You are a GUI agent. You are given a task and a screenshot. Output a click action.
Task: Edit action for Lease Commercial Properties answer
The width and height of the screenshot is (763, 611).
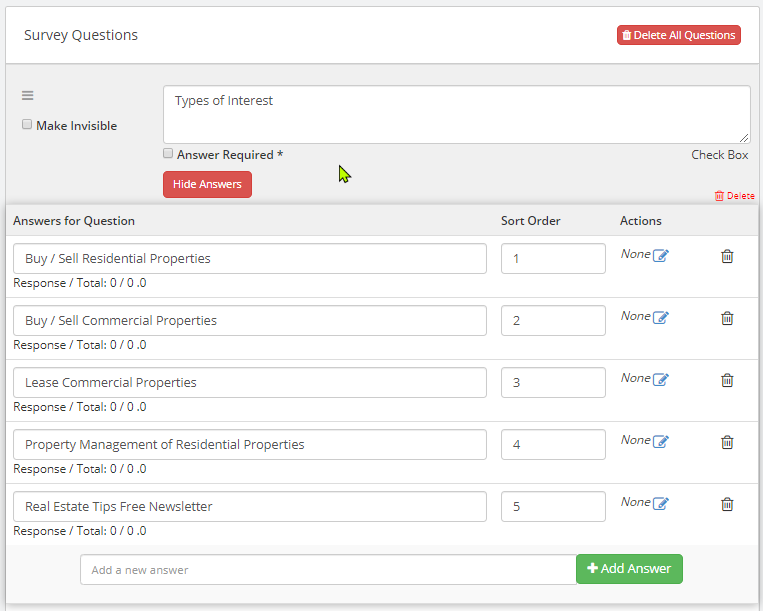(660, 379)
